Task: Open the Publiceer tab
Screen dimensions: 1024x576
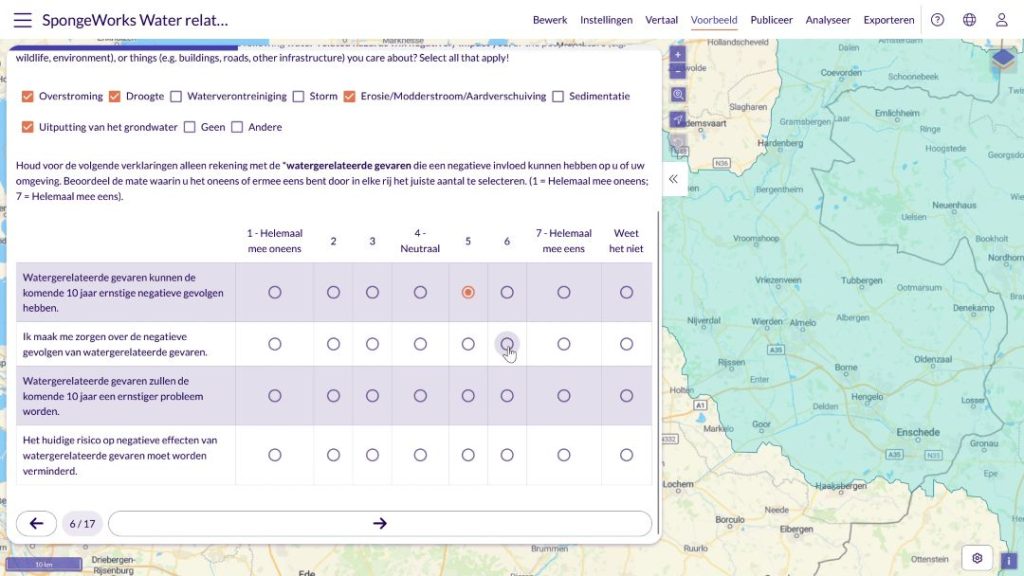Action: [771, 20]
